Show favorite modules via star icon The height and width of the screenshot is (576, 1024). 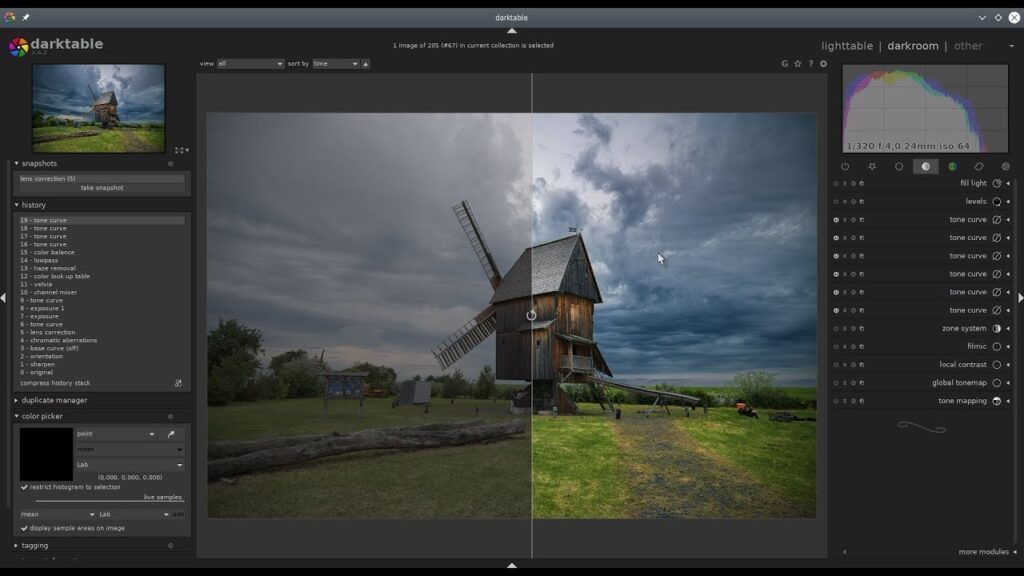pyautogui.click(x=872, y=167)
